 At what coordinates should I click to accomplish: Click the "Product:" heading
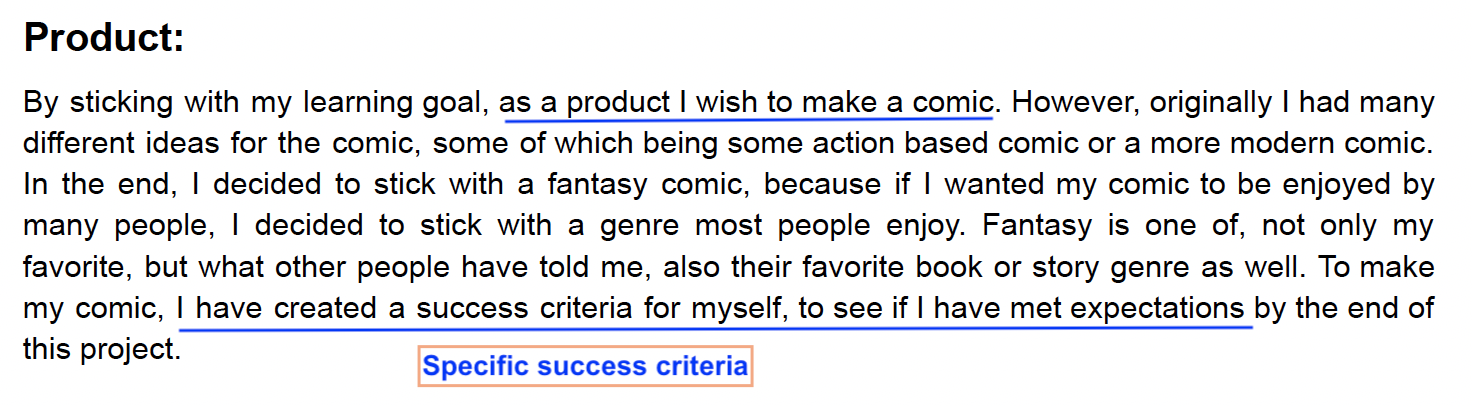[x=104, y=38]
